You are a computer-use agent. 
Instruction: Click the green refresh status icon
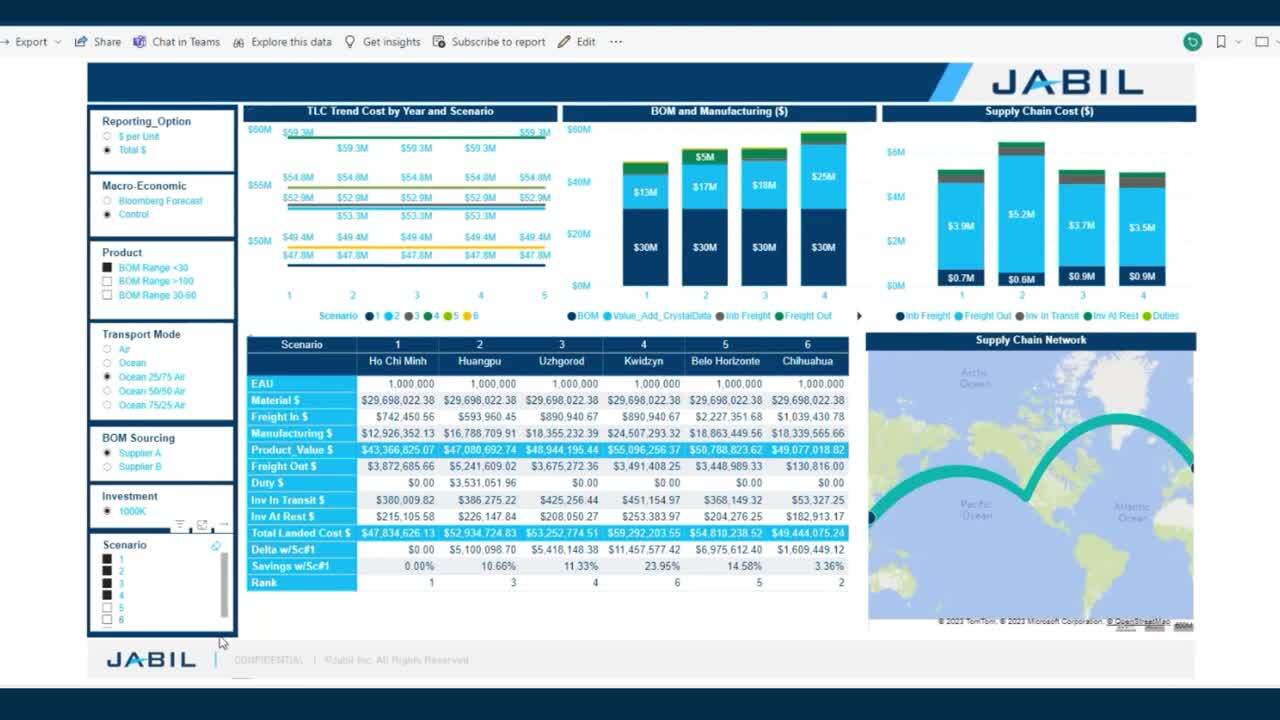click(1192, 42)
